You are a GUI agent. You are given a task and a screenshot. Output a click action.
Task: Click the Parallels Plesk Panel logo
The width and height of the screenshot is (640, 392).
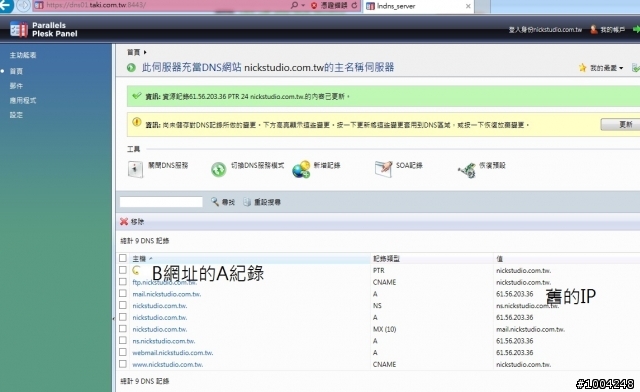click(44, 29)
